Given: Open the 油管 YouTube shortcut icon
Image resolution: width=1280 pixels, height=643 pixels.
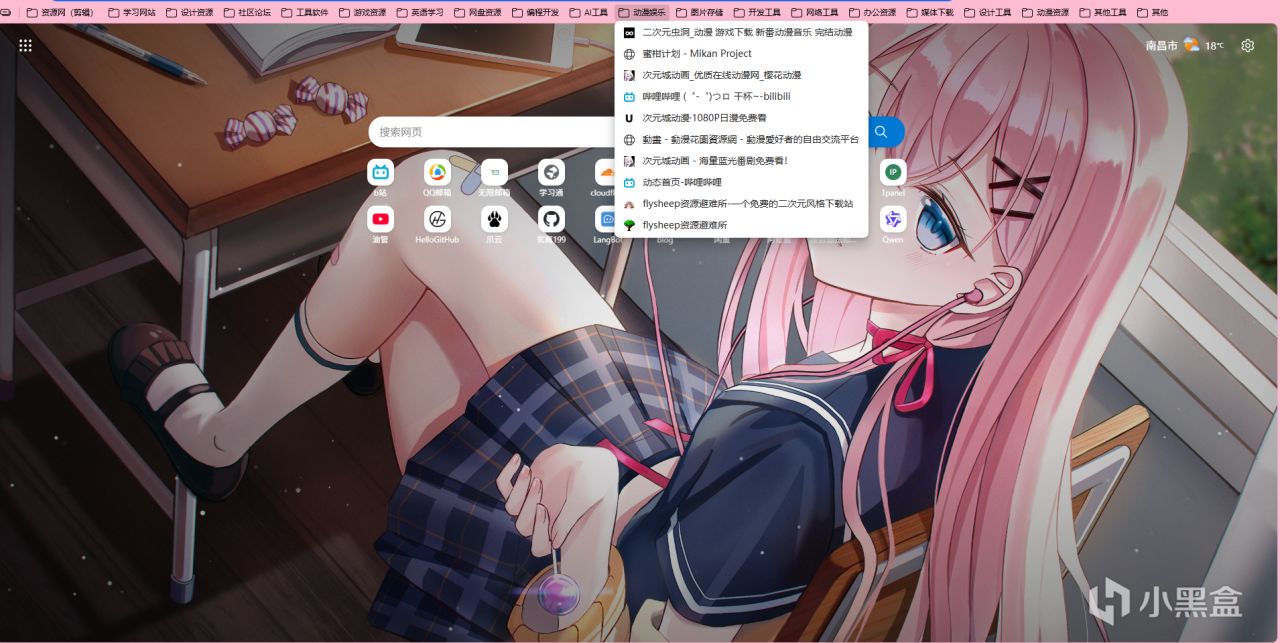Looking at the screenshot, I should (380, 219).
